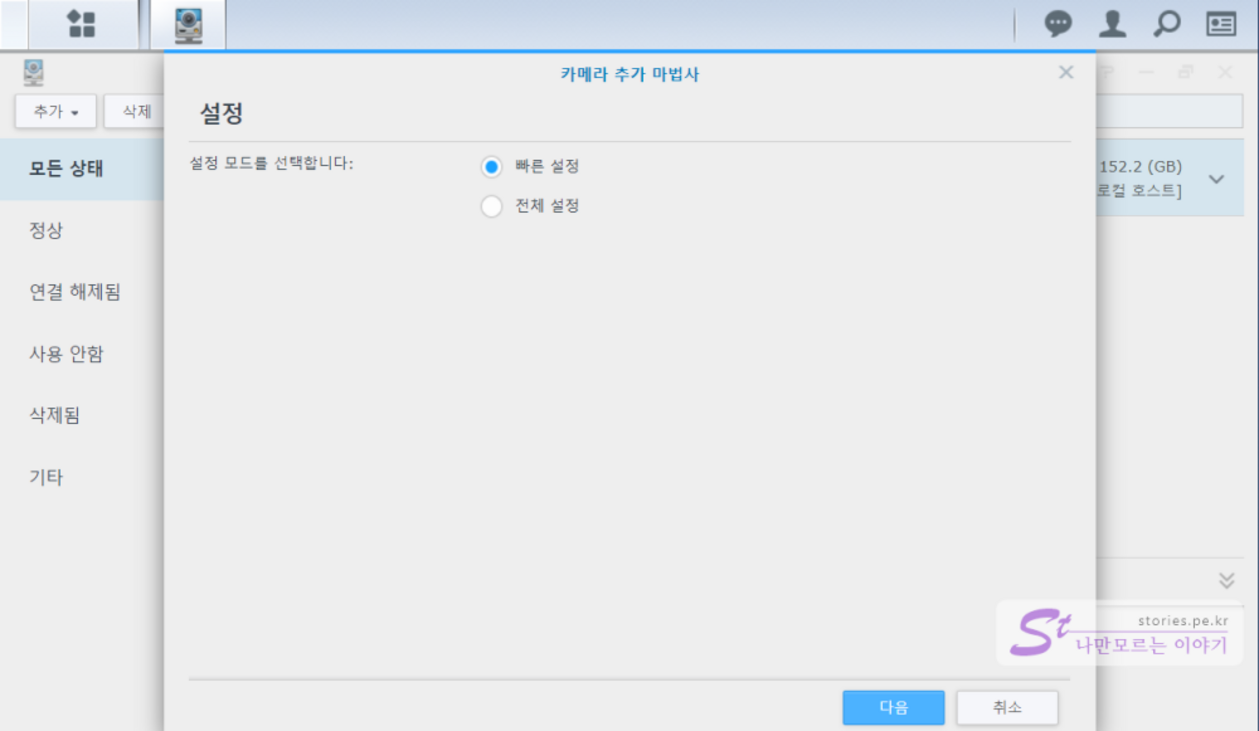Open user account options icon
This screenshot has width=1259, height=731.
coord(1112,24)
